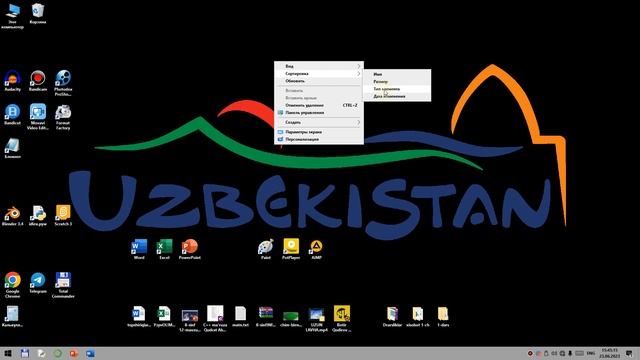Select the Dasrliklar folder

(392, 317)
